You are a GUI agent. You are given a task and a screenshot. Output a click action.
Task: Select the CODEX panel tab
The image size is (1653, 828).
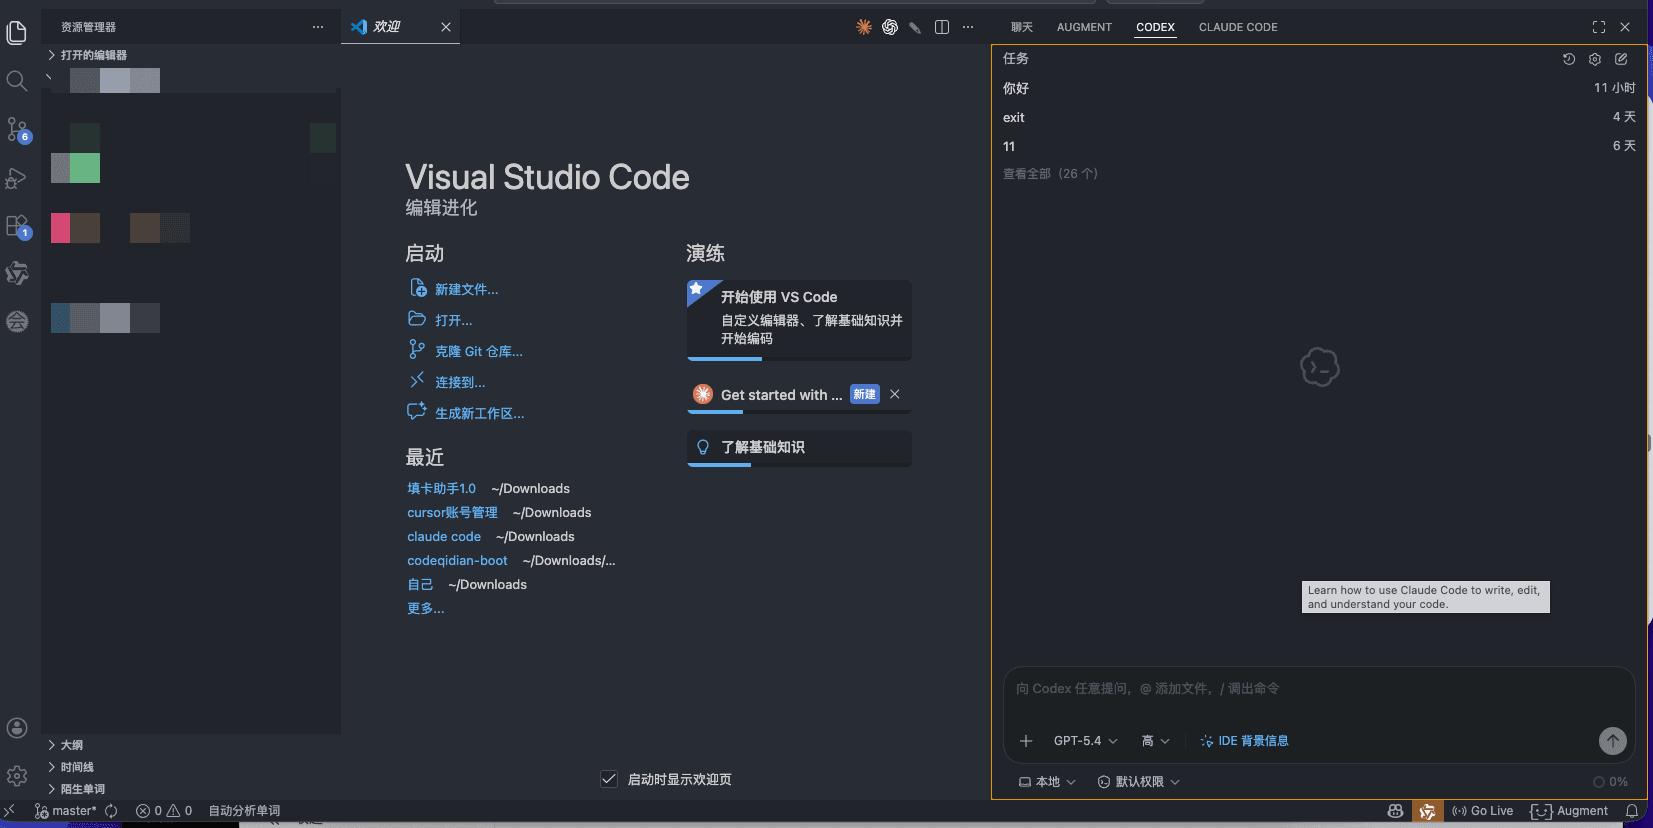click(x=1155, y=27)
